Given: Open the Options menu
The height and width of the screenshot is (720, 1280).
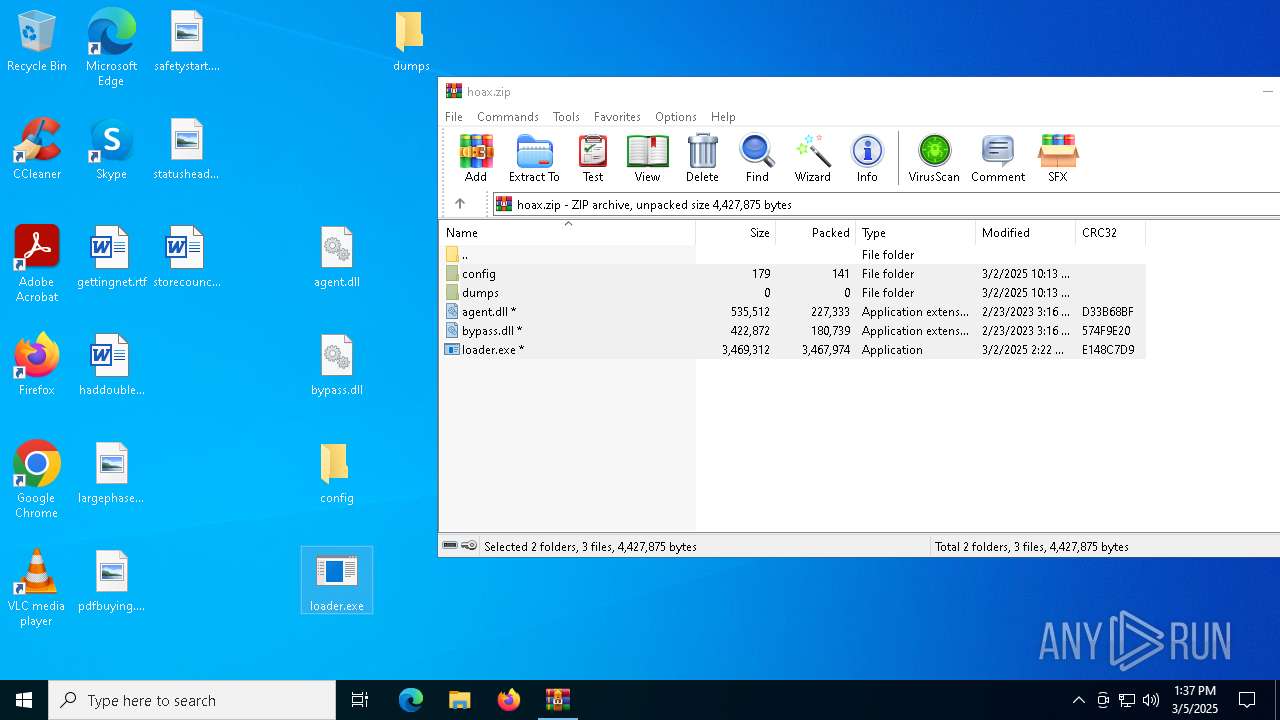Looking at the screenshot, I should click(x=676, y=117).
